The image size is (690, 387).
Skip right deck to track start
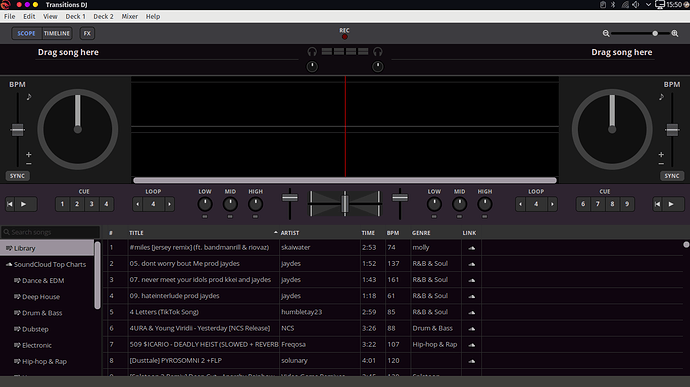(x=657, y=204)
